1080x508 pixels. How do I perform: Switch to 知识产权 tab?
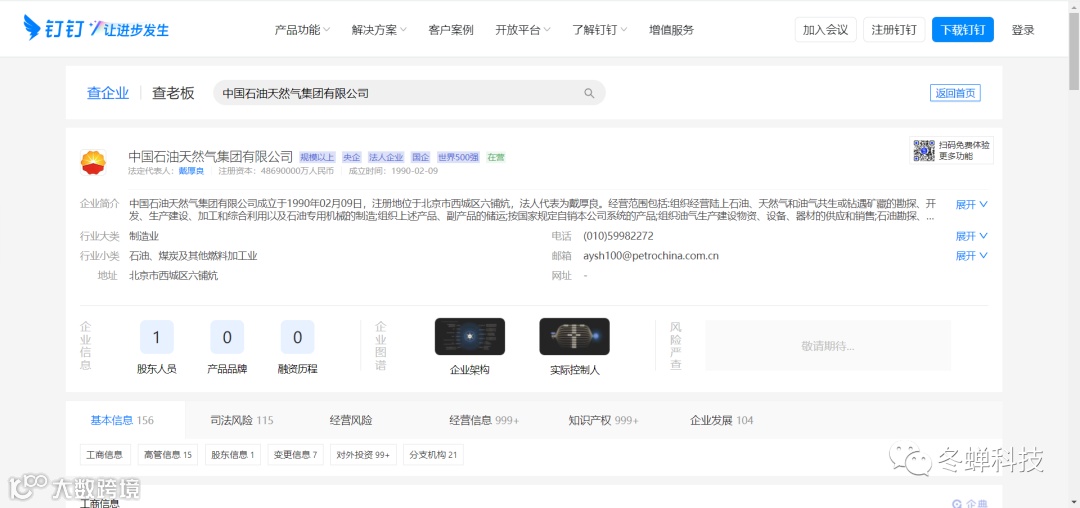click(603, 420)
